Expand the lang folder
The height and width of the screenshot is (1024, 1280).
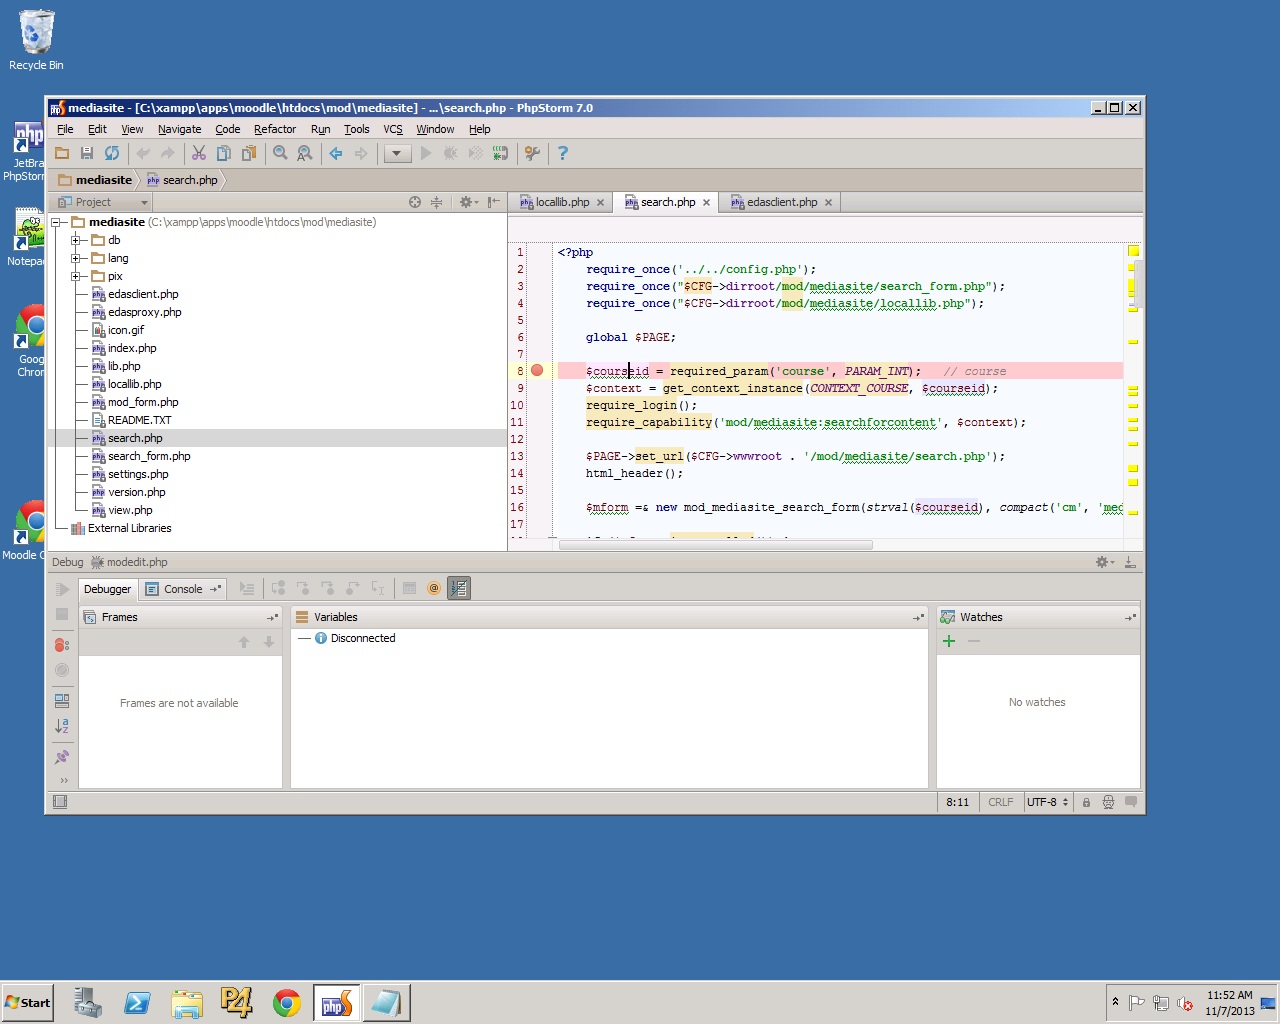[76, 258]
